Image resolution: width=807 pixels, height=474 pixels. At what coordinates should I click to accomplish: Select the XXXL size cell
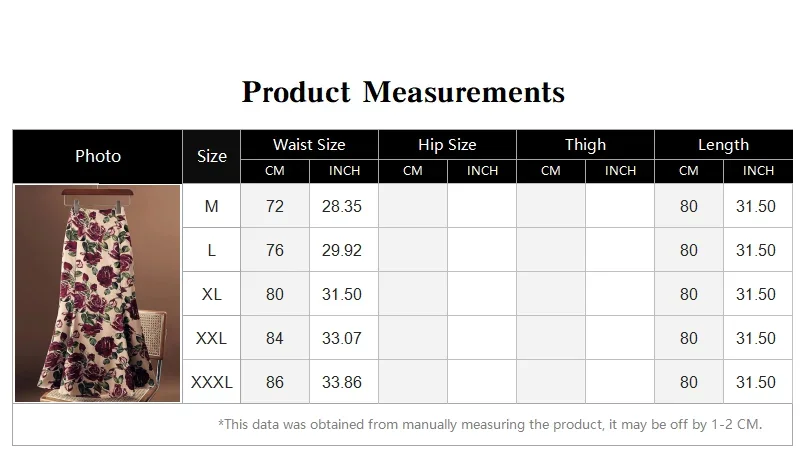click(x=212, y=382)
